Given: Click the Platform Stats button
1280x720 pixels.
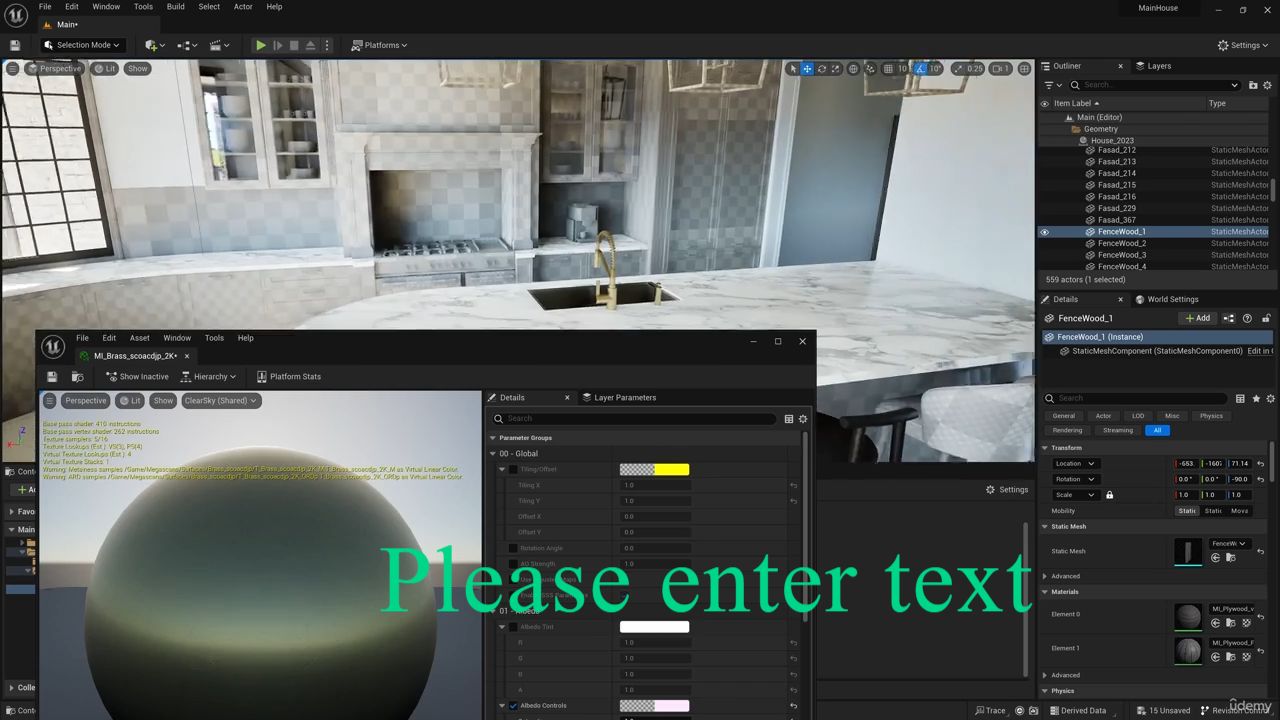Looking at the screenshot, I should 289,377.
